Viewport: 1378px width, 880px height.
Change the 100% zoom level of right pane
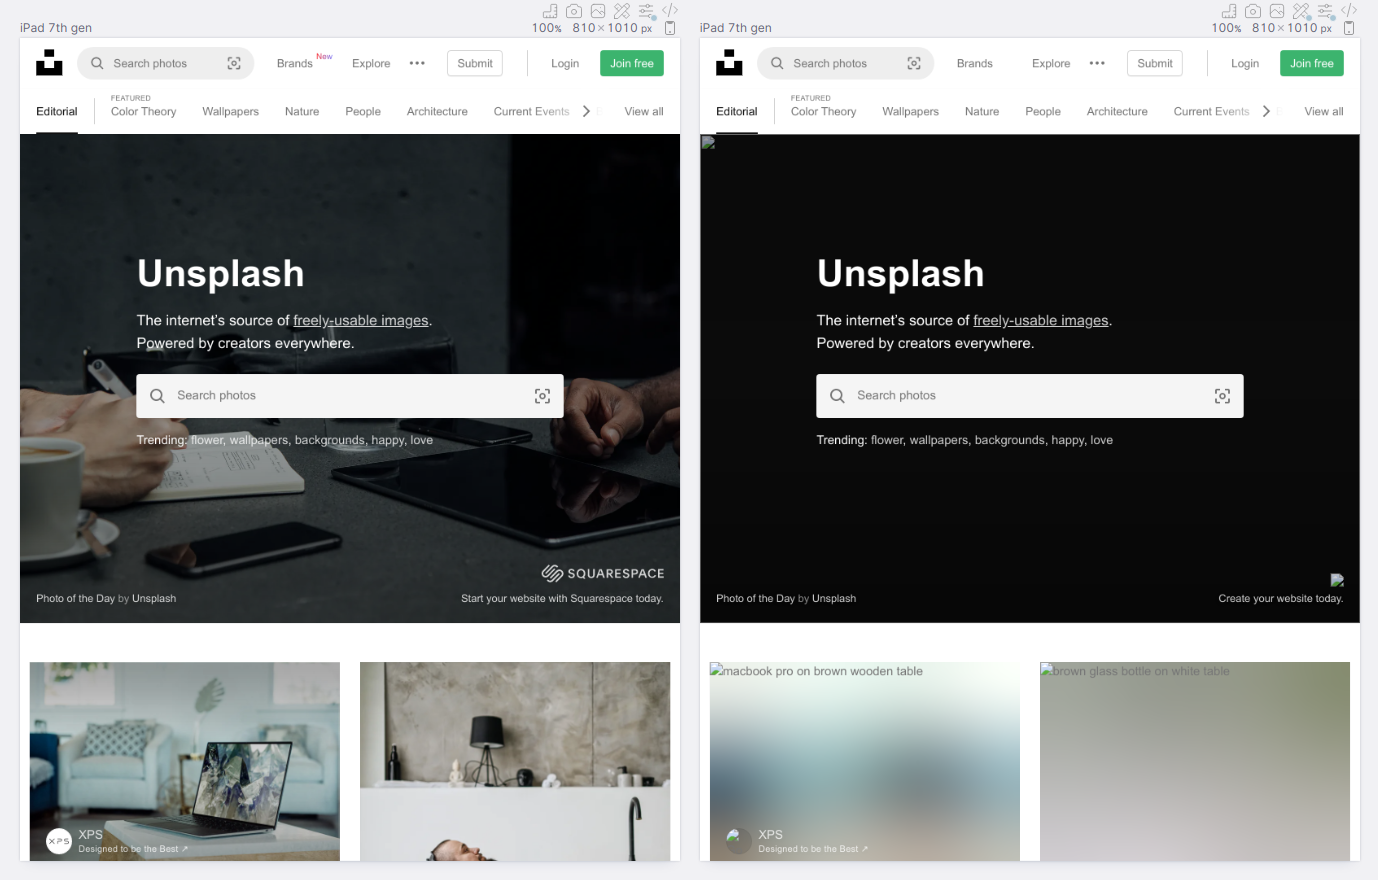point(1226,28)
